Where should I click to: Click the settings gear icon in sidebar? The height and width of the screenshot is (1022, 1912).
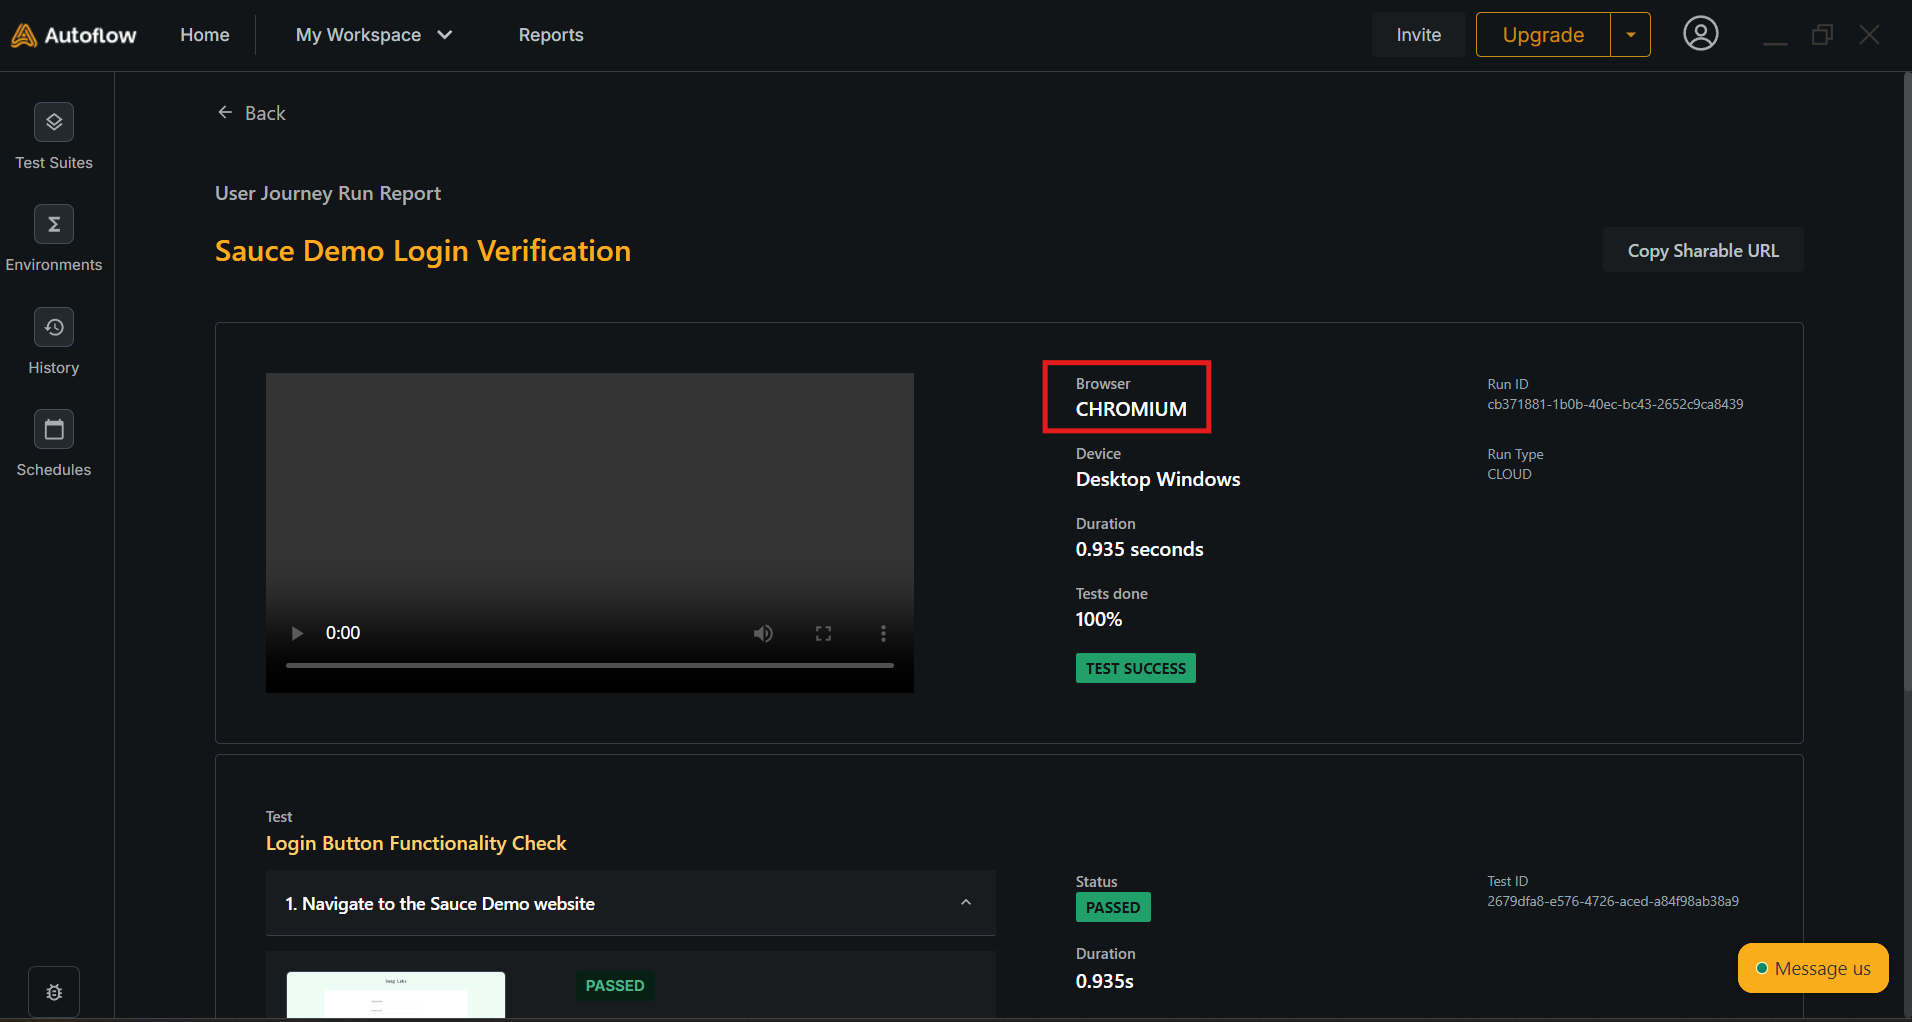tap(54, 992)
